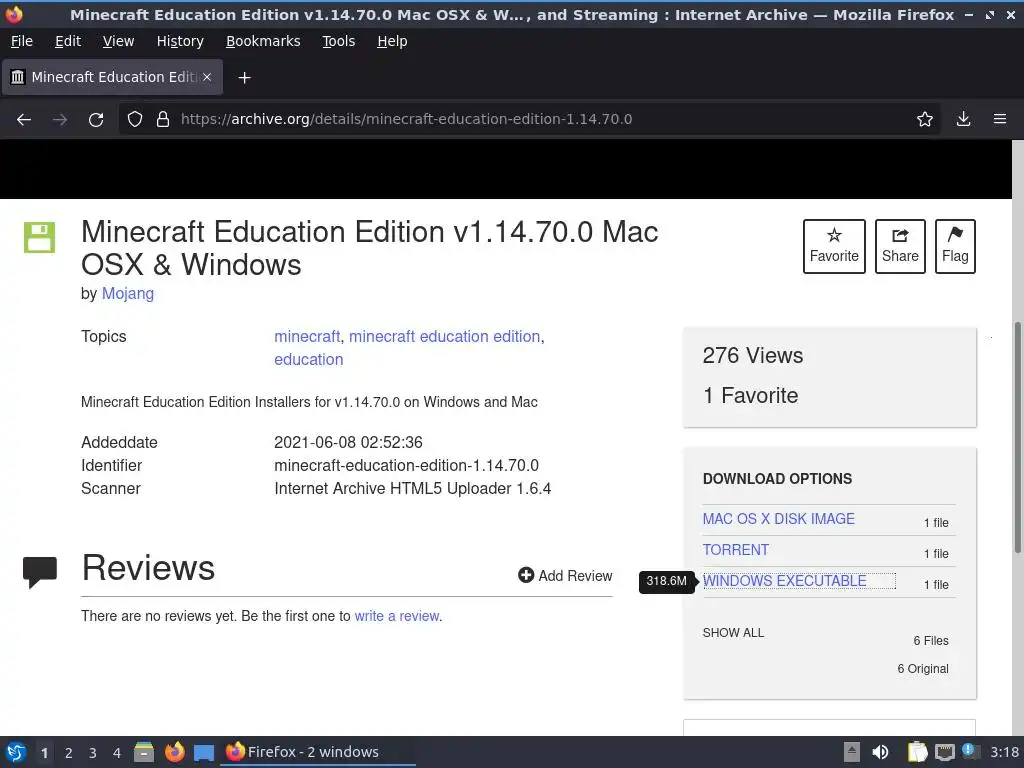Open a new tab with the plus icon
The image size is (1024, 768).
[x=244, y=78]
